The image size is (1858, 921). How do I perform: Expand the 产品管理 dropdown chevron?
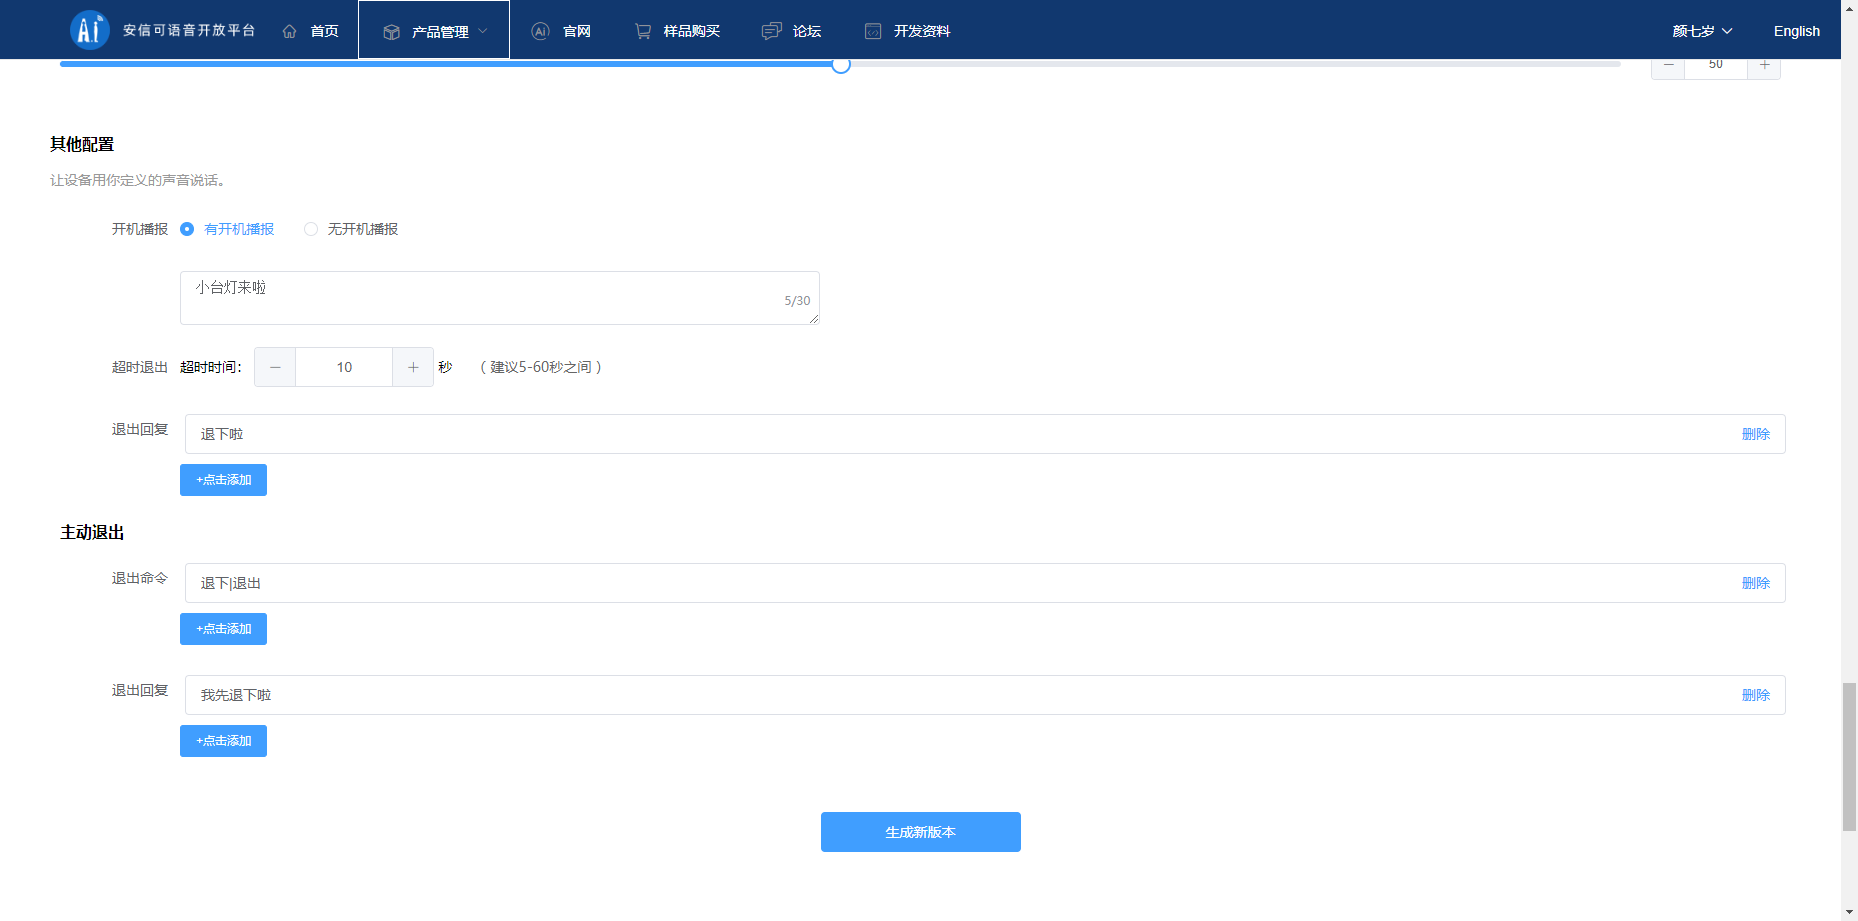pos(483,31)
